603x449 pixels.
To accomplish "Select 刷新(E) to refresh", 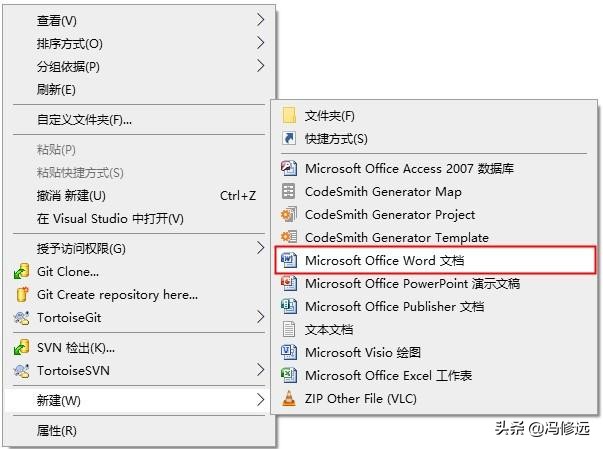I will pyautogui.click(x=56, y=90).
